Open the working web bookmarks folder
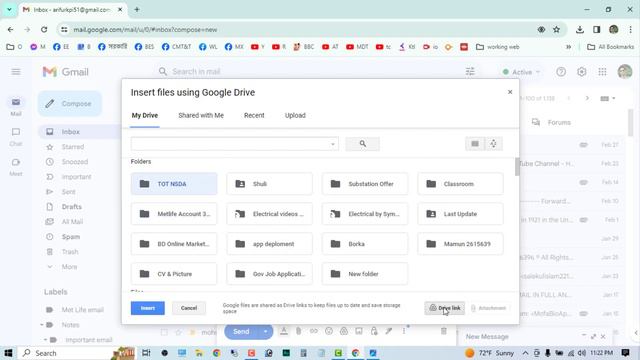 pos(498,47)
